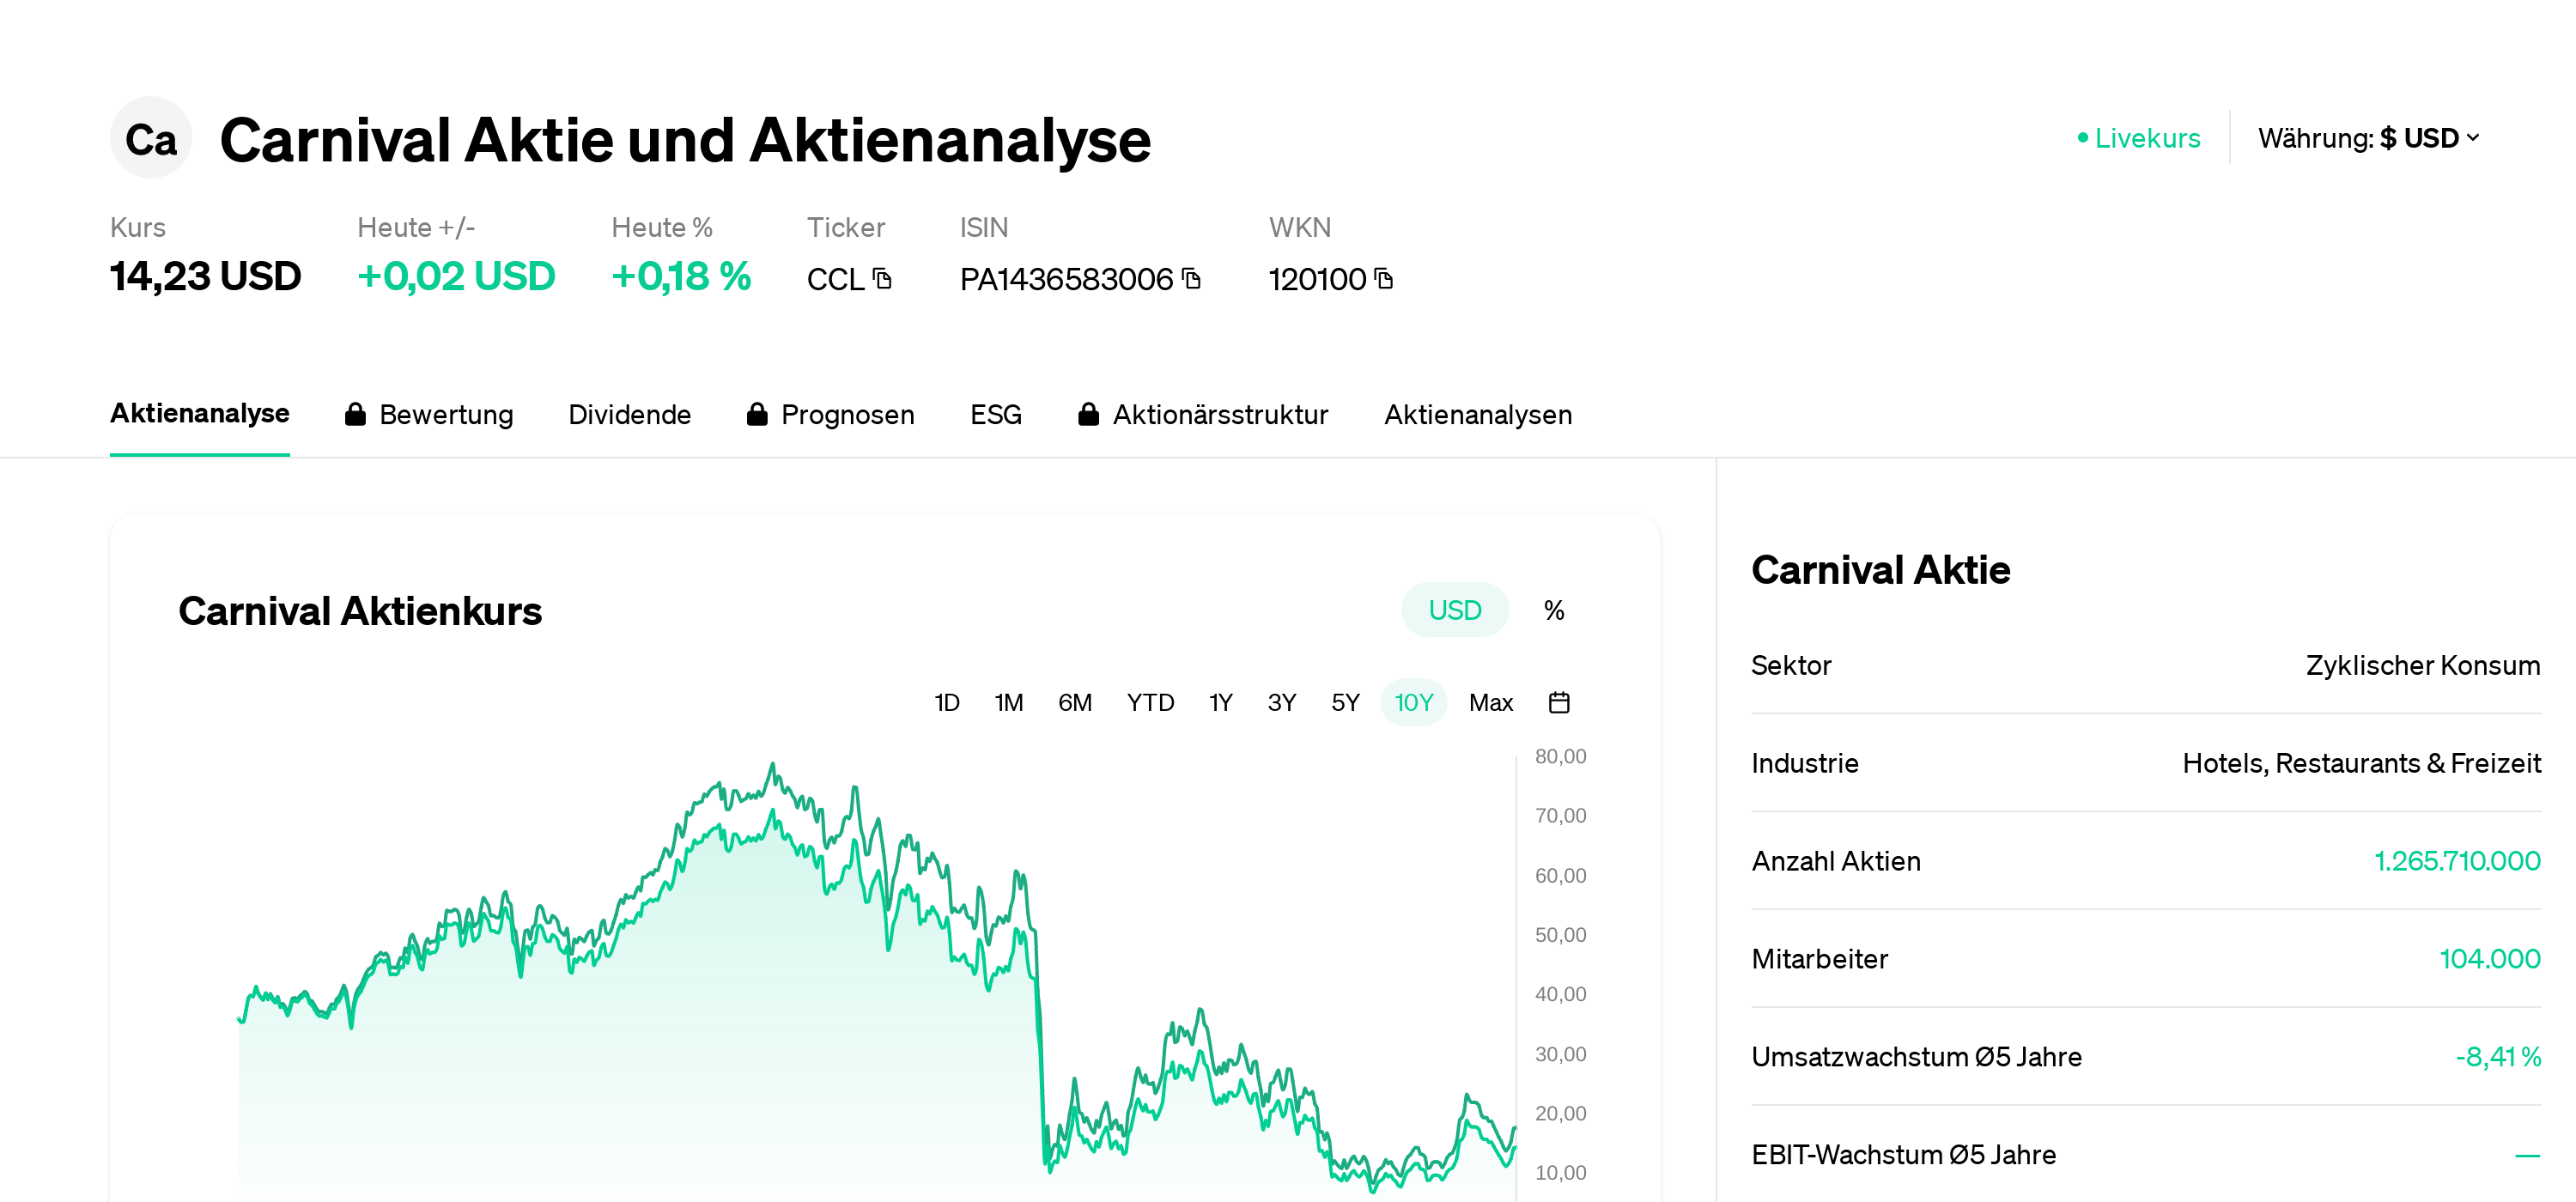The image size is (2576, 1202).
Task: Click the lock icon beside Prognosen
Action: pos(757,414)
